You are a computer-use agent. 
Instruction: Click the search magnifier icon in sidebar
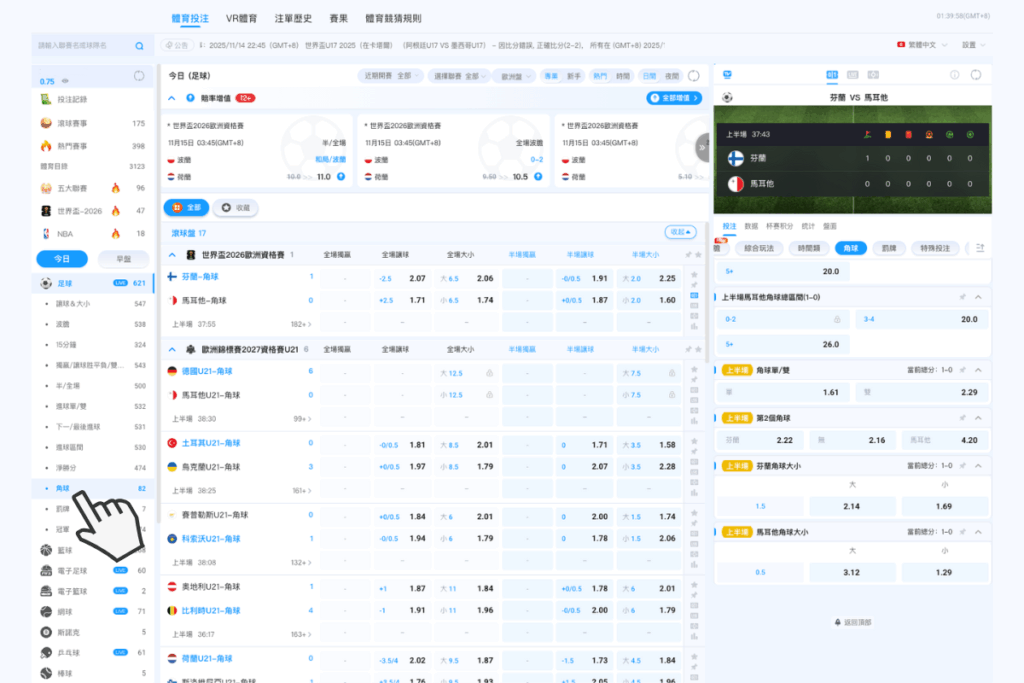click(x=139, y=46)
